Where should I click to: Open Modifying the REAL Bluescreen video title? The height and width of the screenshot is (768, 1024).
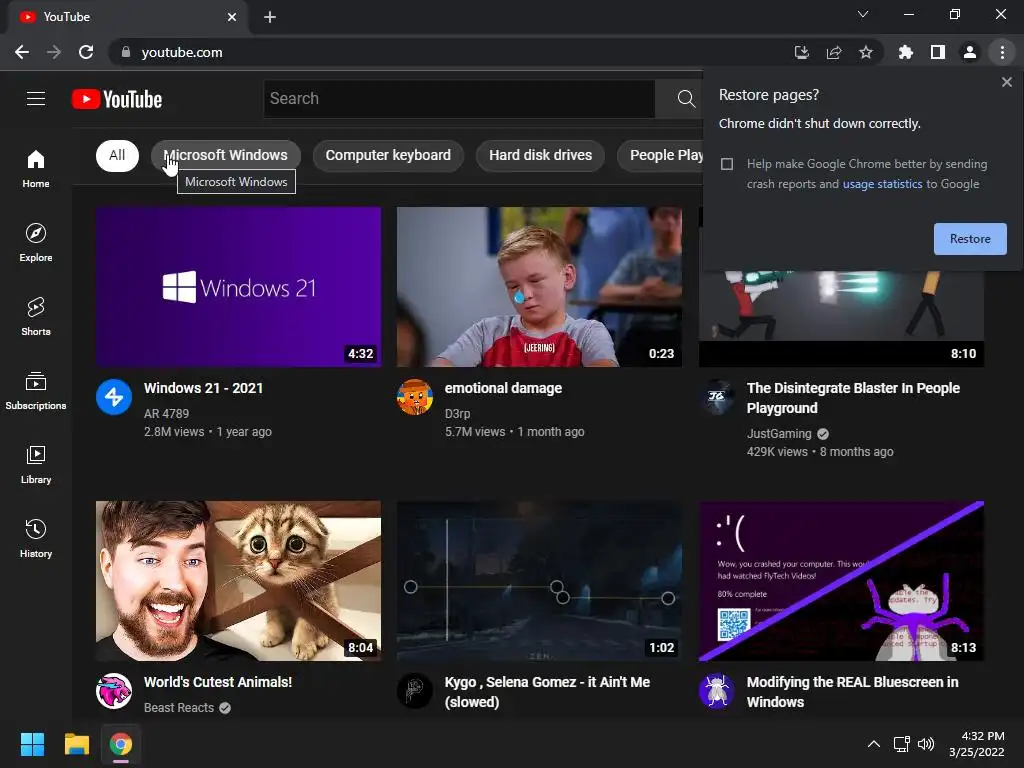[x=852, y=692]
